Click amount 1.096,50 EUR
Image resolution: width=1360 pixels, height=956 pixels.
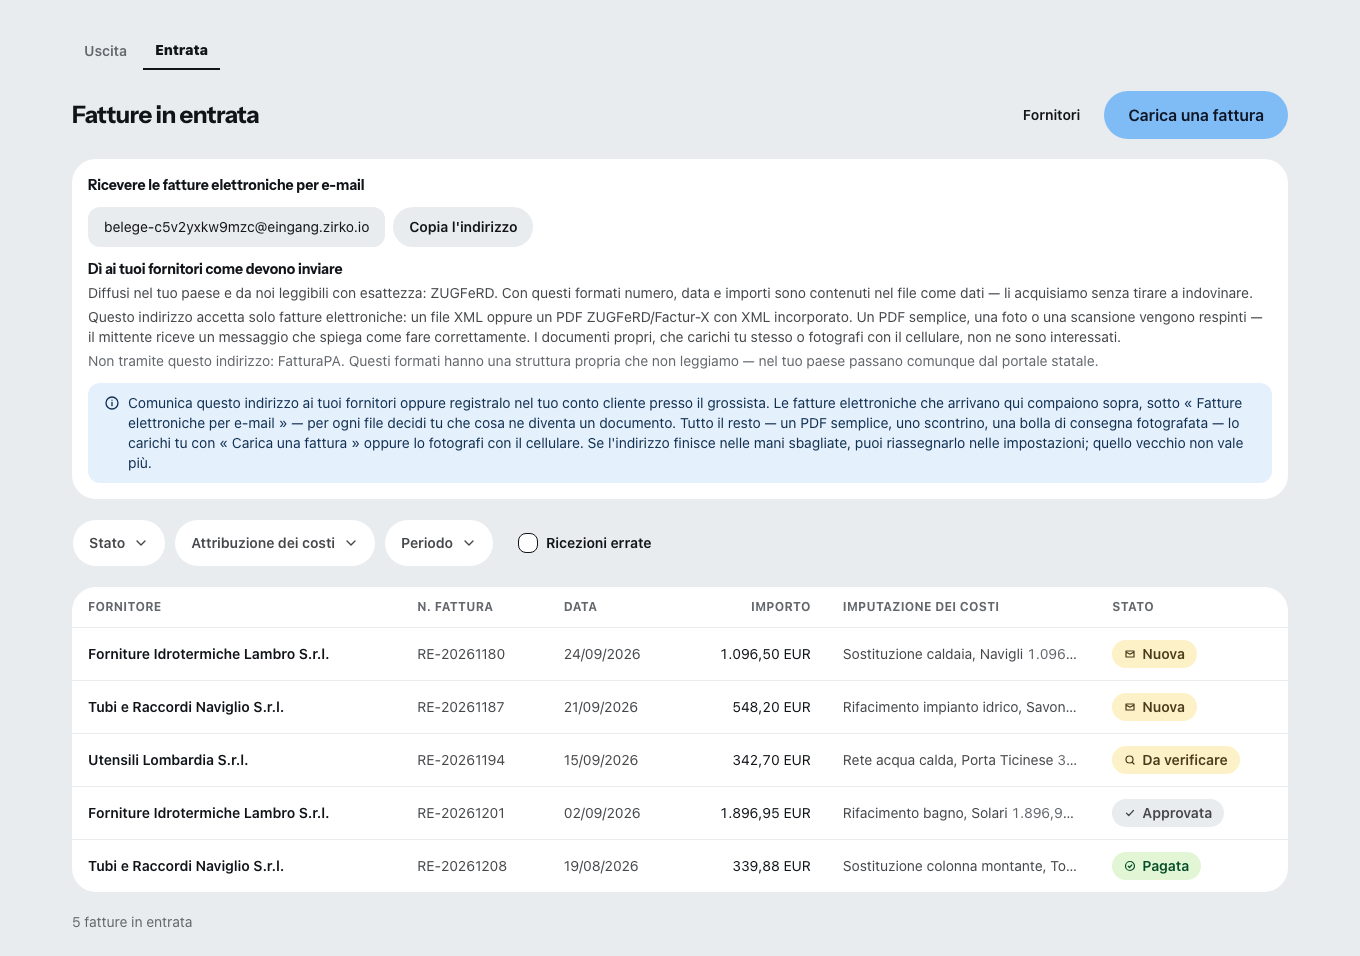(x=765, y=654)
